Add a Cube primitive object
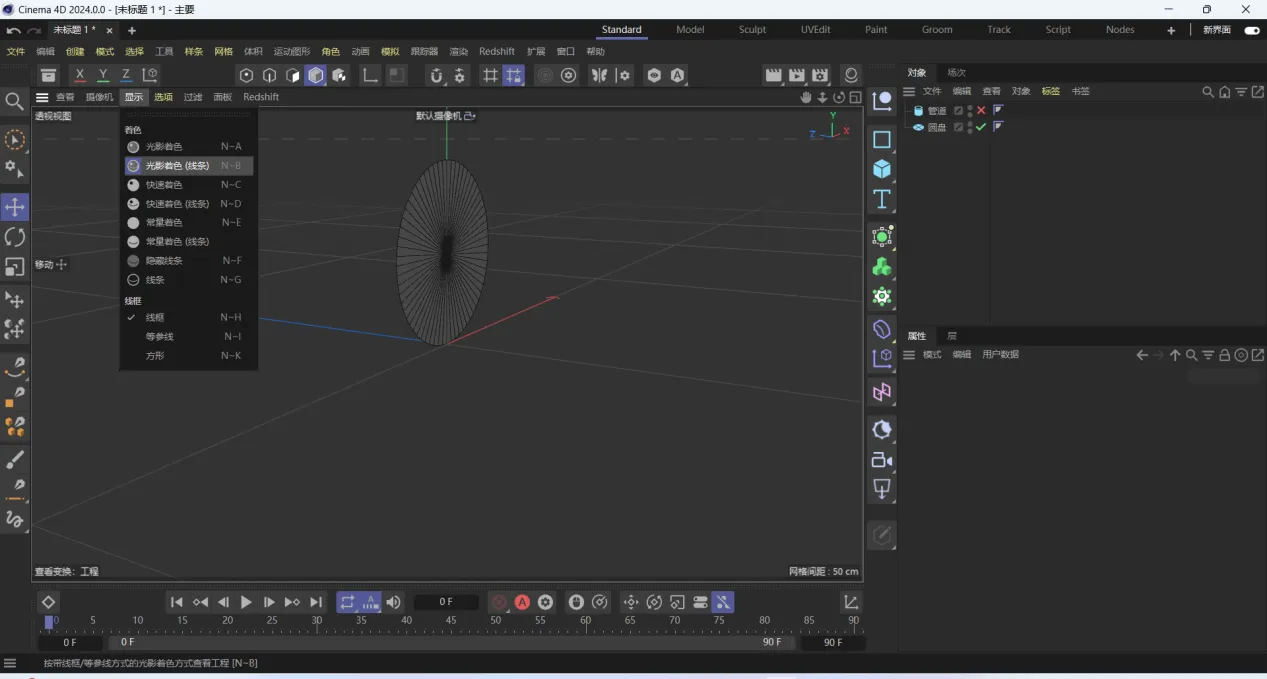This screenshot has width=1267, height=679. (x=881, y=169)
